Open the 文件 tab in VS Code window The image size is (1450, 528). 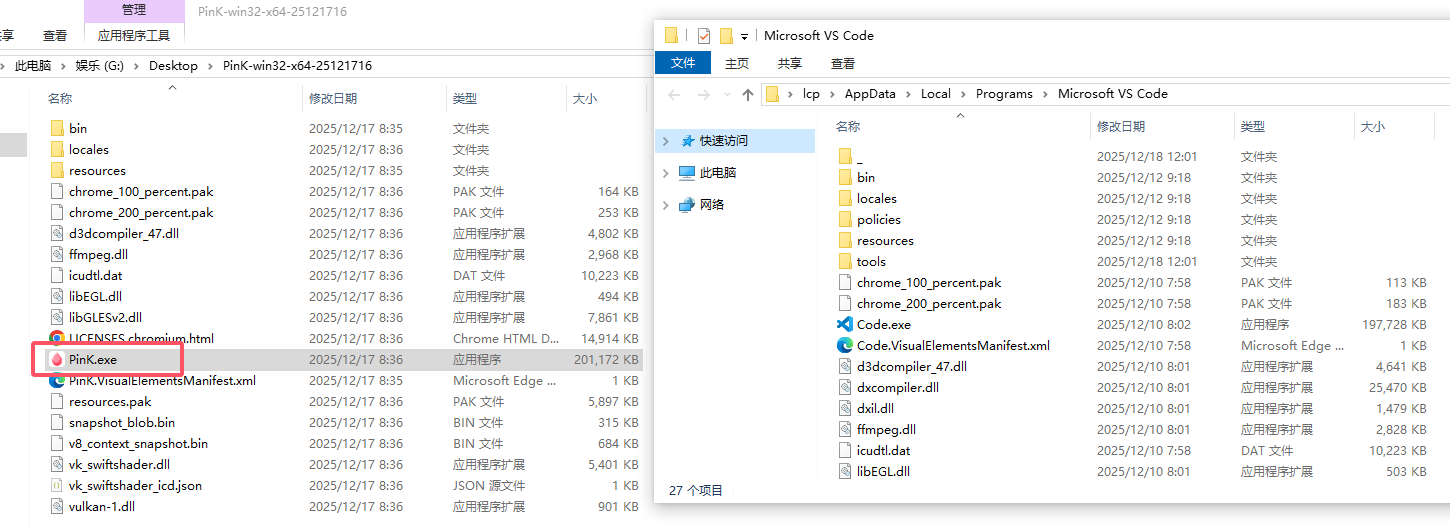pos(683,63)
